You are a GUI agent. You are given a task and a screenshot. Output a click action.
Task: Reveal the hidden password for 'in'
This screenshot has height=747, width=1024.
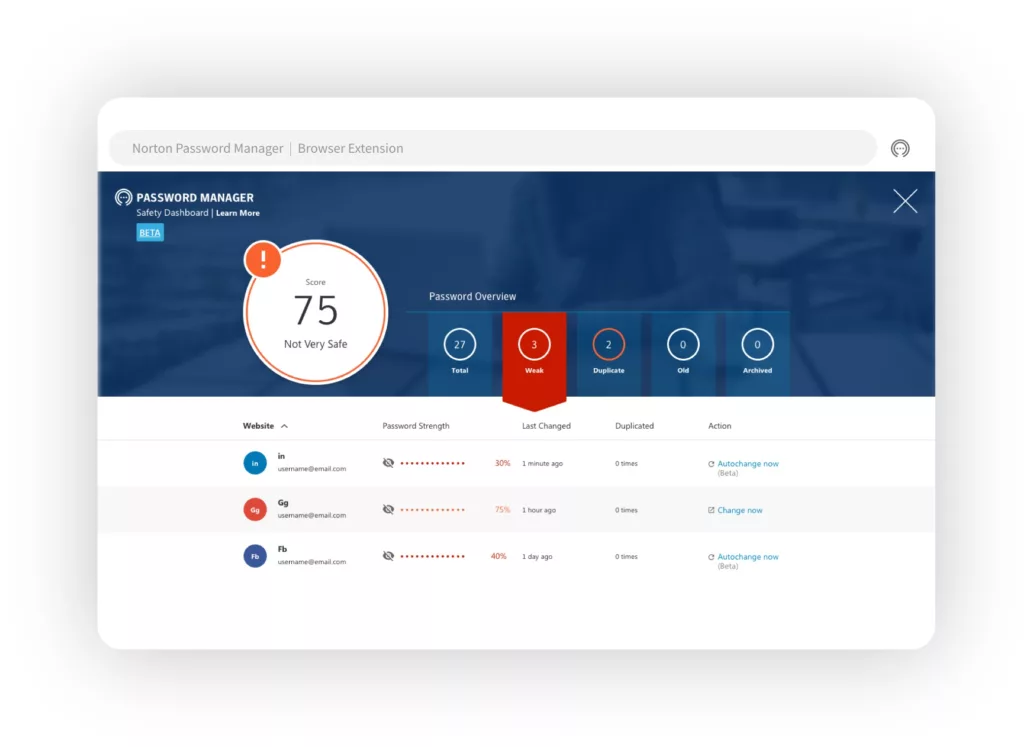[x=388, y=463]
